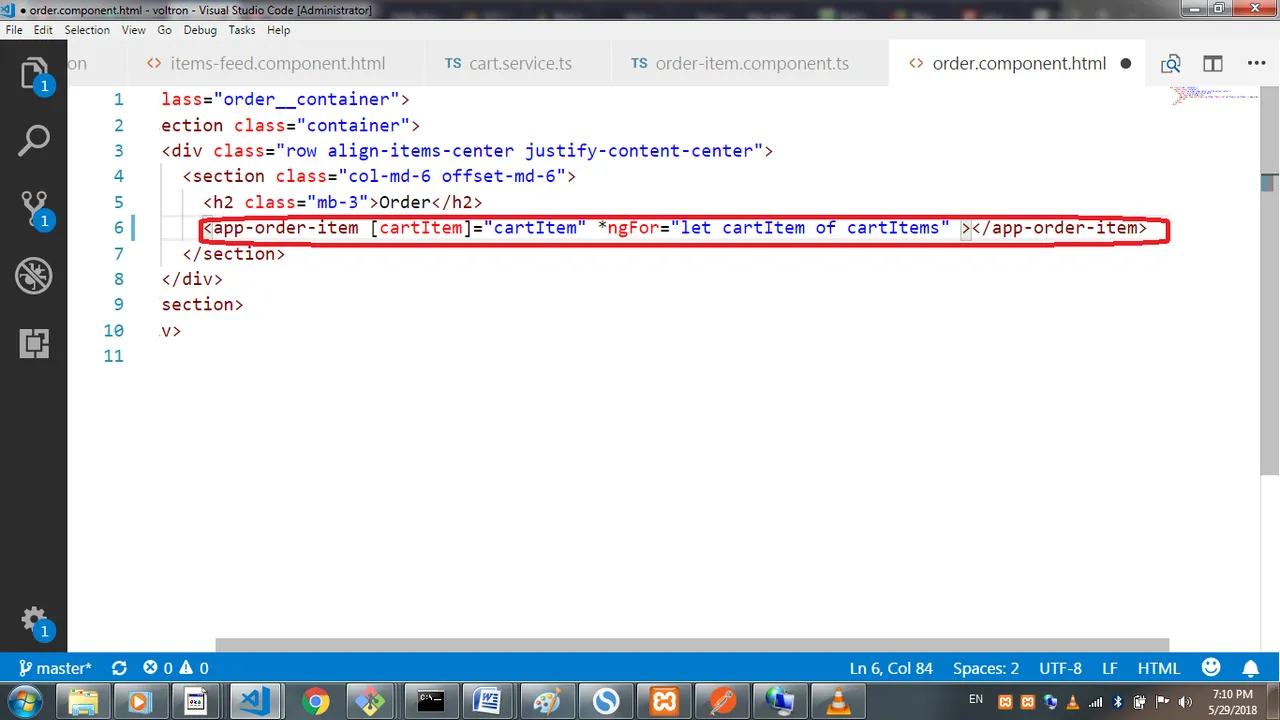Open Go menu
The height and width of the screenshot is (720, 1280).
(164, 30)
